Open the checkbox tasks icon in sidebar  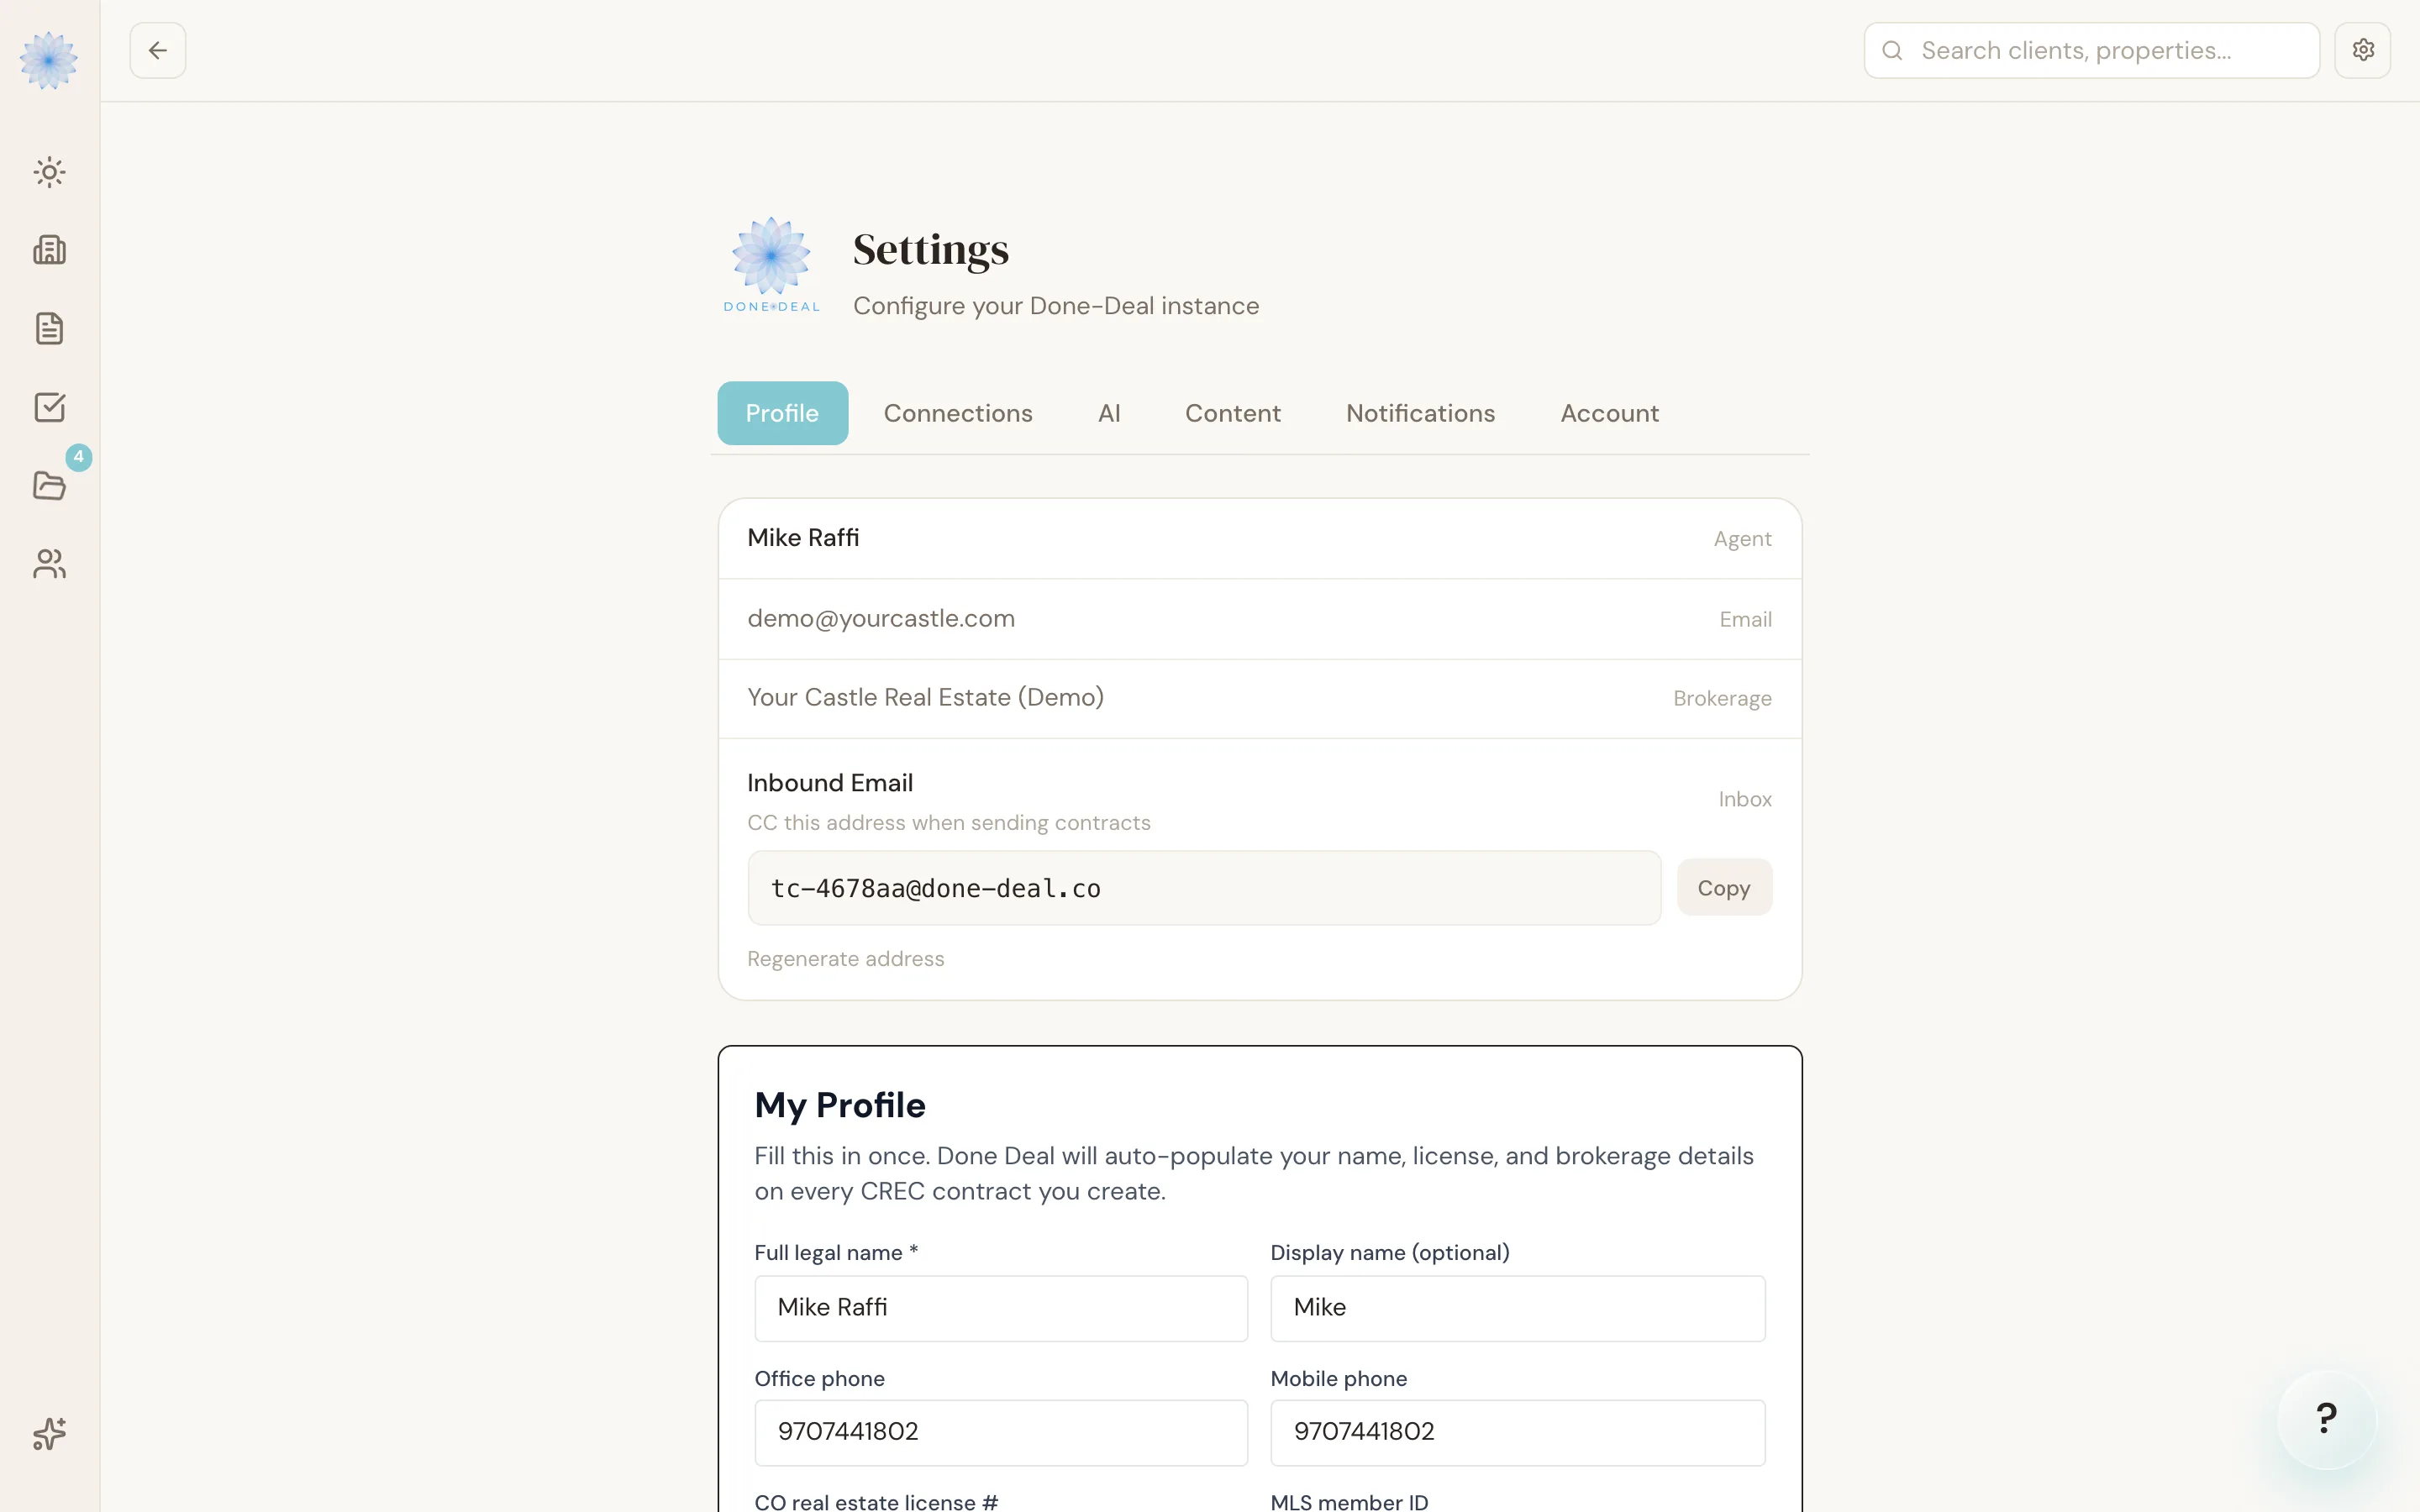(49, 407)
